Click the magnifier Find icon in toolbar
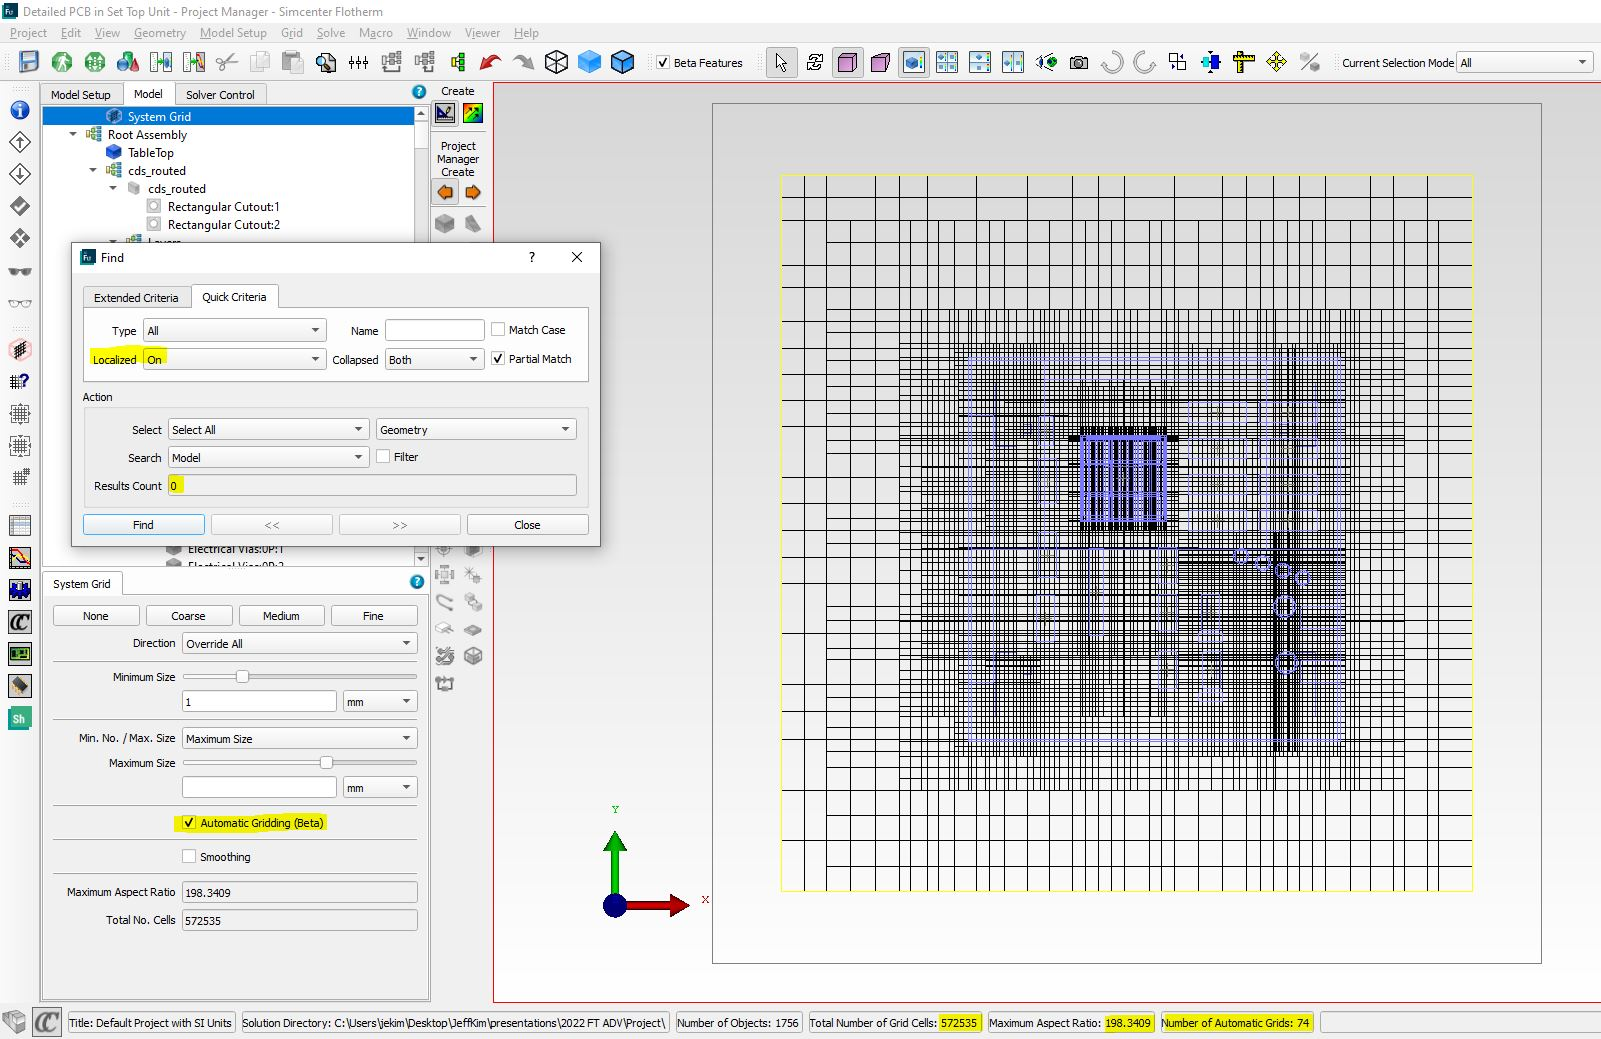The width and height of the screenshot is (1601, 1039). tap(325, 62)
